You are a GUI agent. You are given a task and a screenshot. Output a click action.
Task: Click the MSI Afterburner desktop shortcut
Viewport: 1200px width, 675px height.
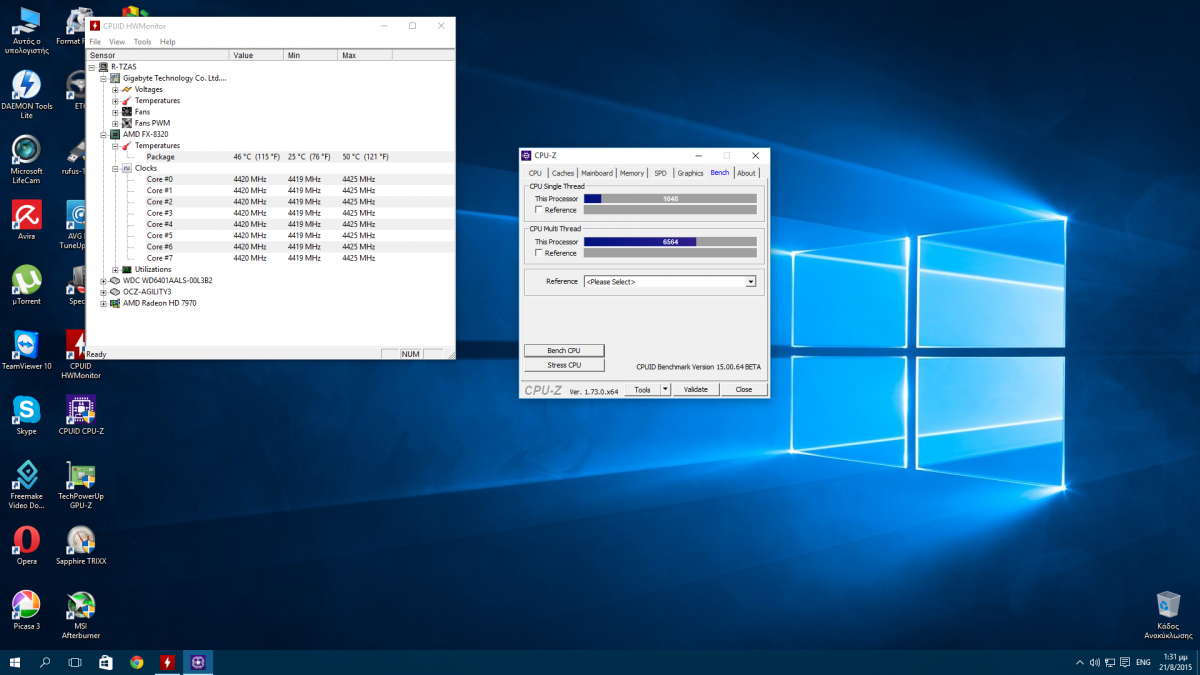tap(80, 615)
